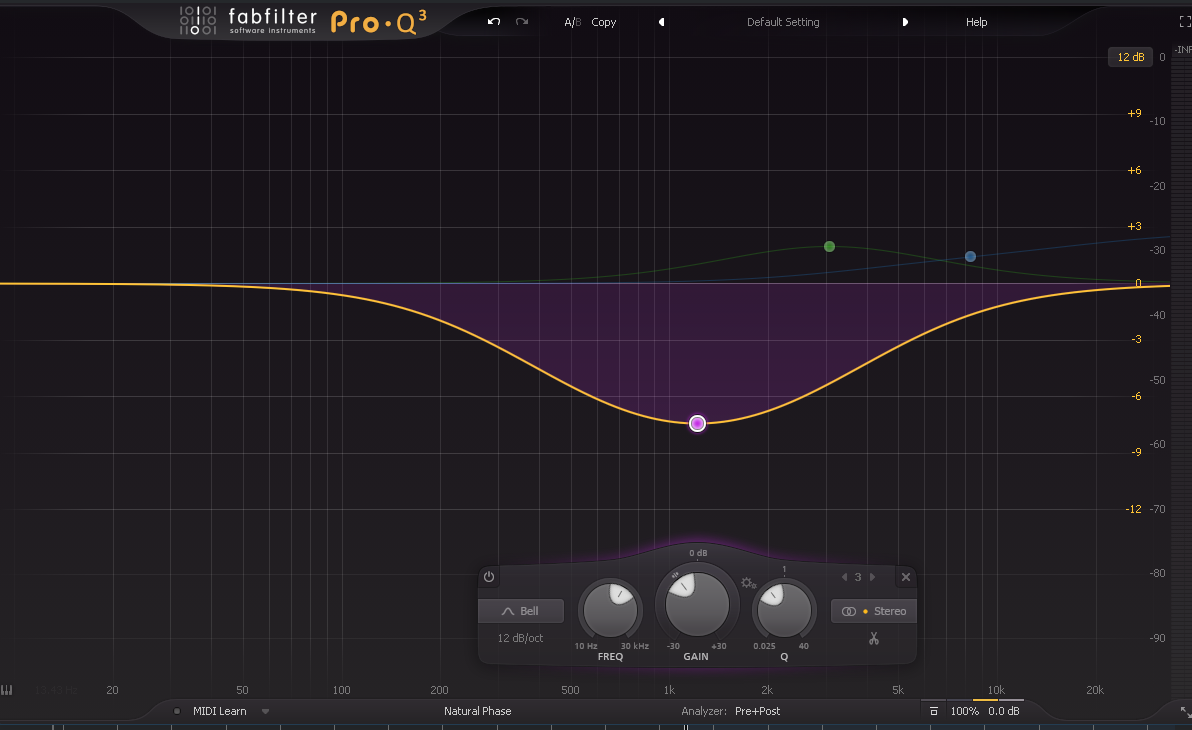
Task: Select the green EQ band node
Action: tap(829, 246)
